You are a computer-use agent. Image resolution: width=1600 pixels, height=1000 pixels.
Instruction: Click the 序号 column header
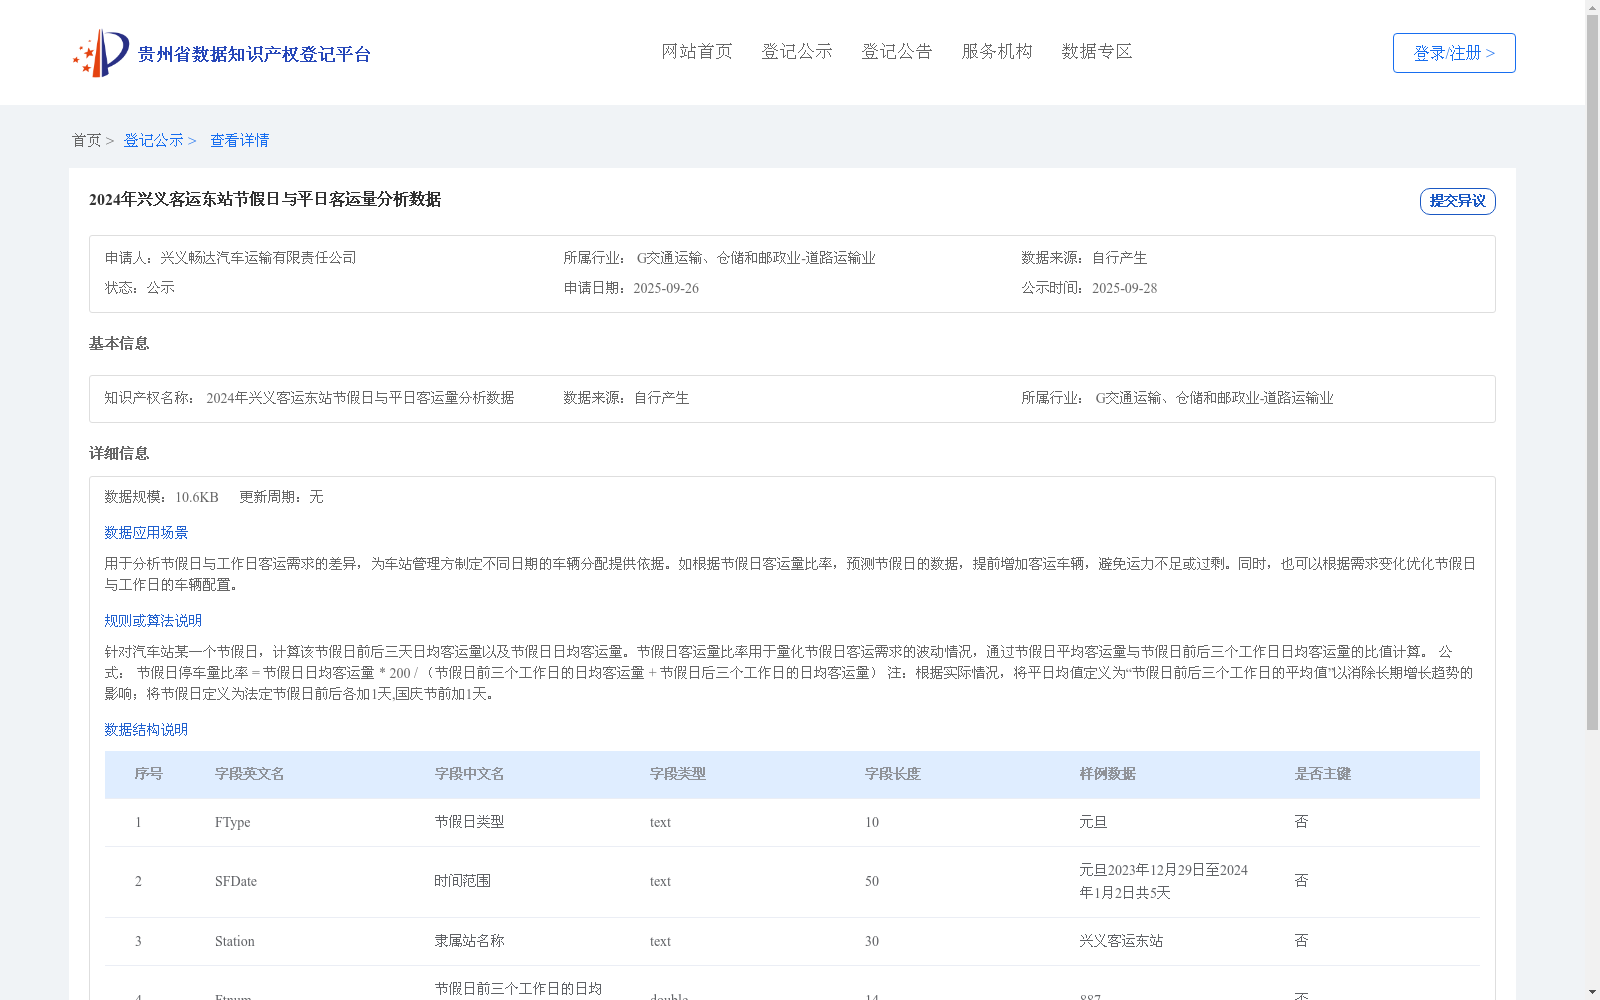(x=149, y=774)
